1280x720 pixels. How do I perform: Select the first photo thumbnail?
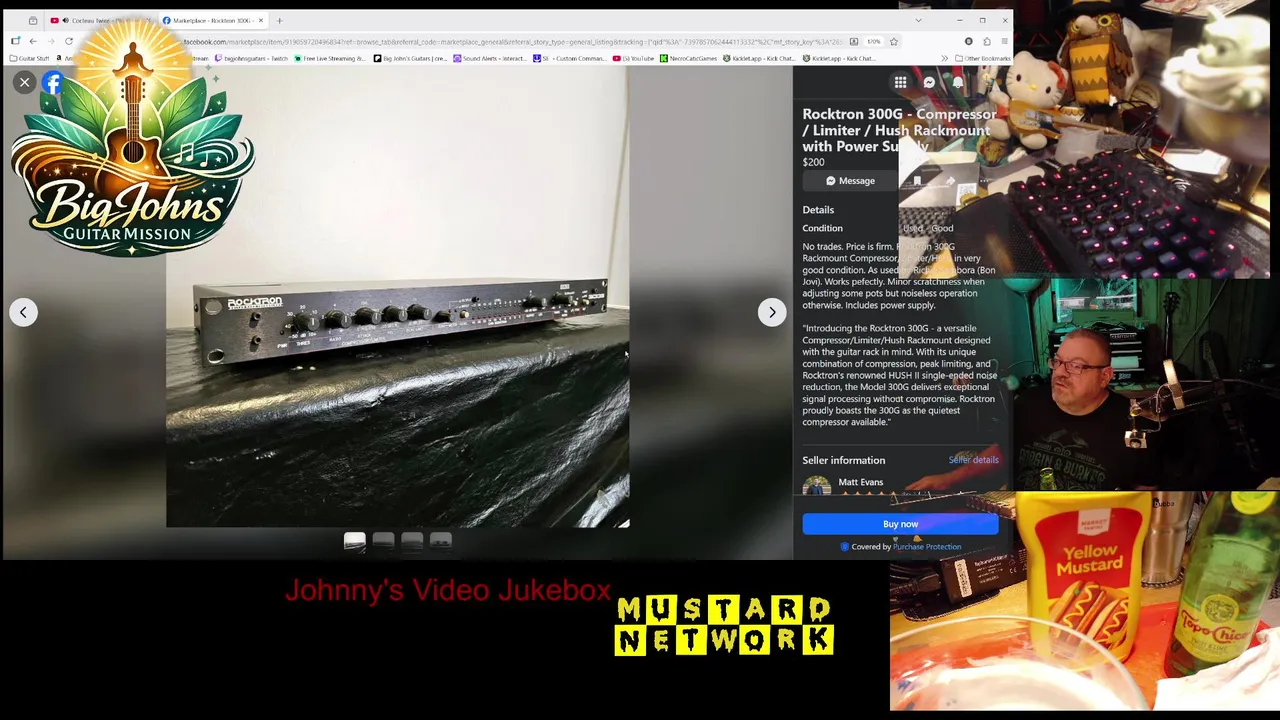(x=355, y=541)
